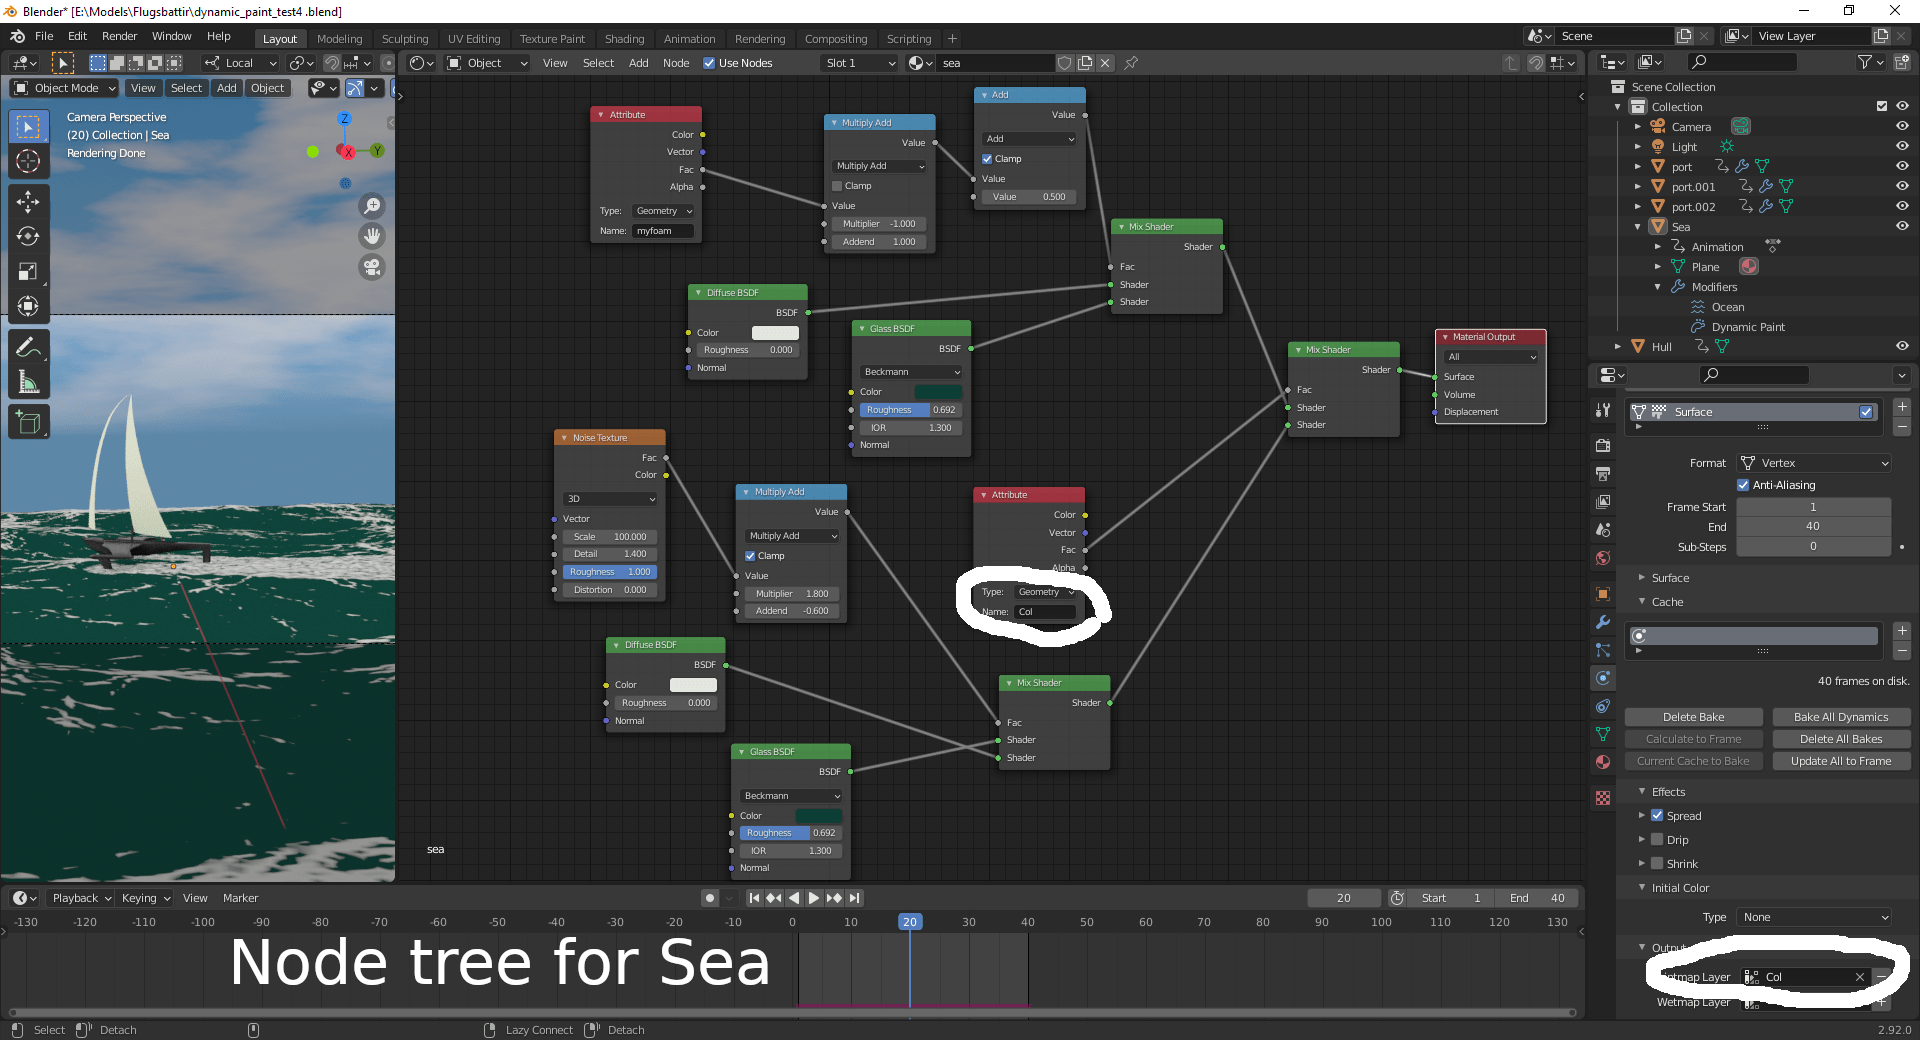Disable the Anti-Aliasing checkbox
This screenshot has height=1040, width=1920.
(x=1741, y=485)
